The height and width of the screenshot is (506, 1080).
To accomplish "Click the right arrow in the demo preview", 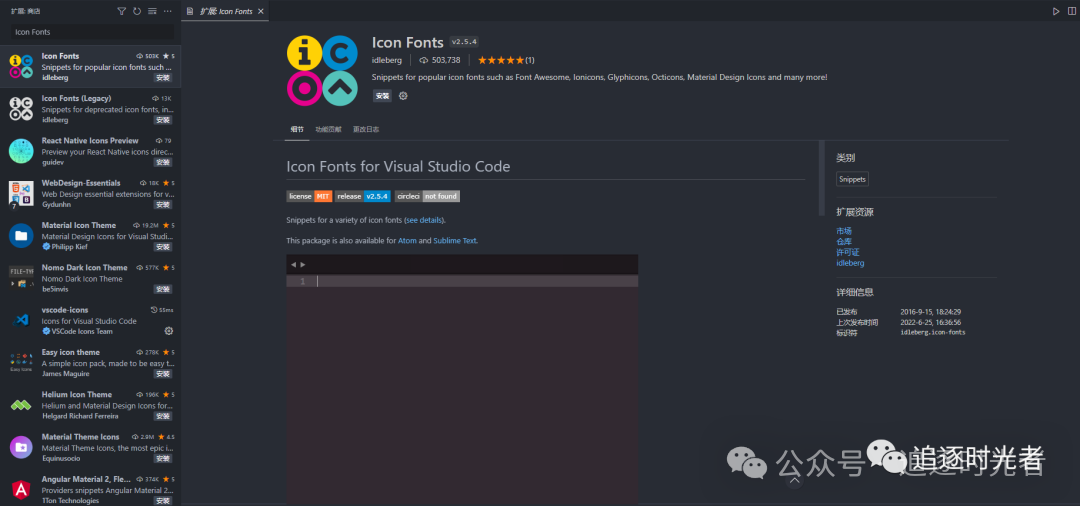I will 303,264.
